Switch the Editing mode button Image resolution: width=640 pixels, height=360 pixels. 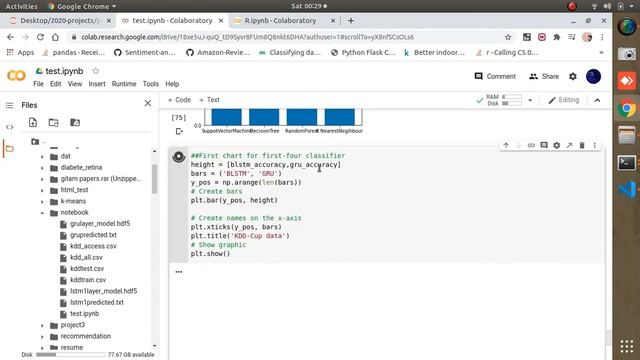coord(563,100)
